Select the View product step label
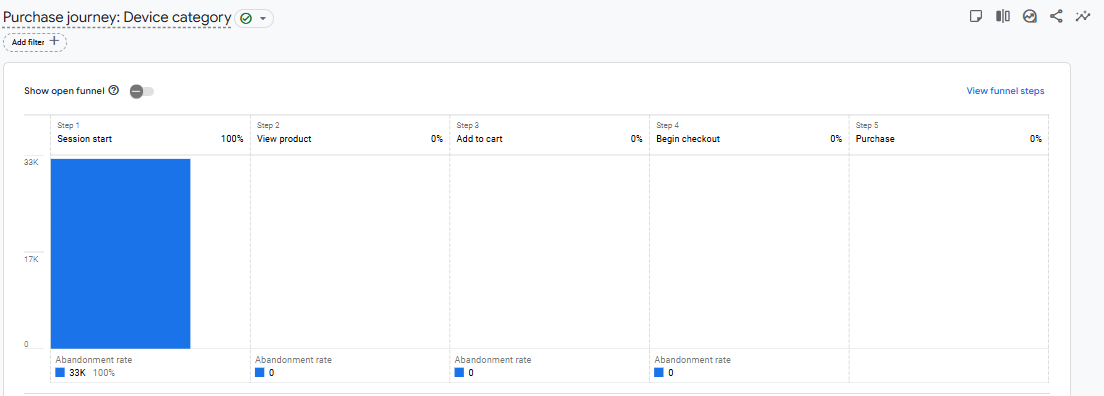 tap(284, 139)
